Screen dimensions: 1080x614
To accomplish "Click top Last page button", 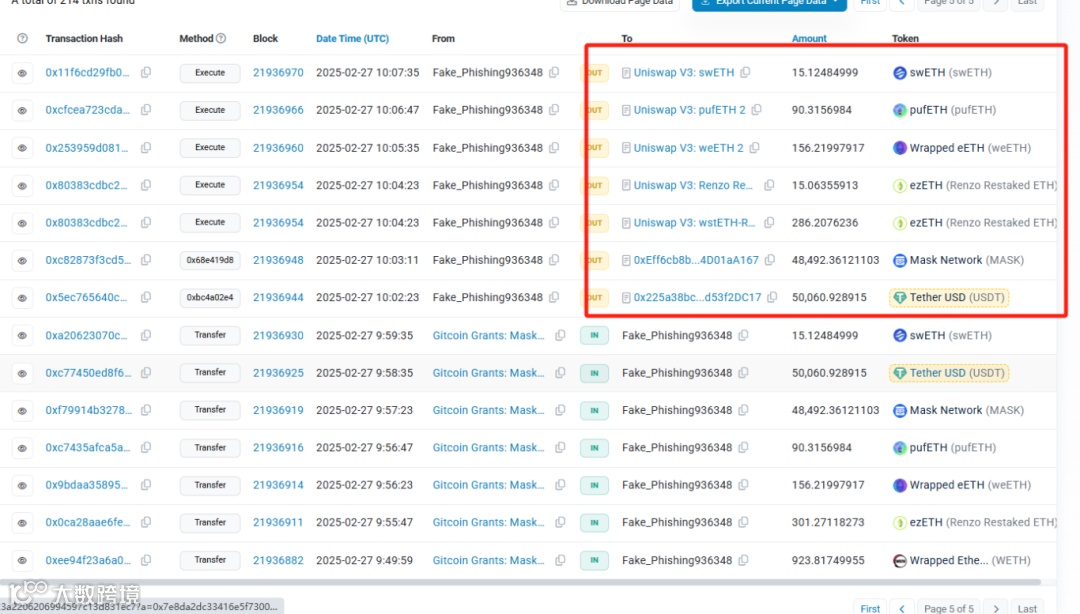I will (1027, 3).
